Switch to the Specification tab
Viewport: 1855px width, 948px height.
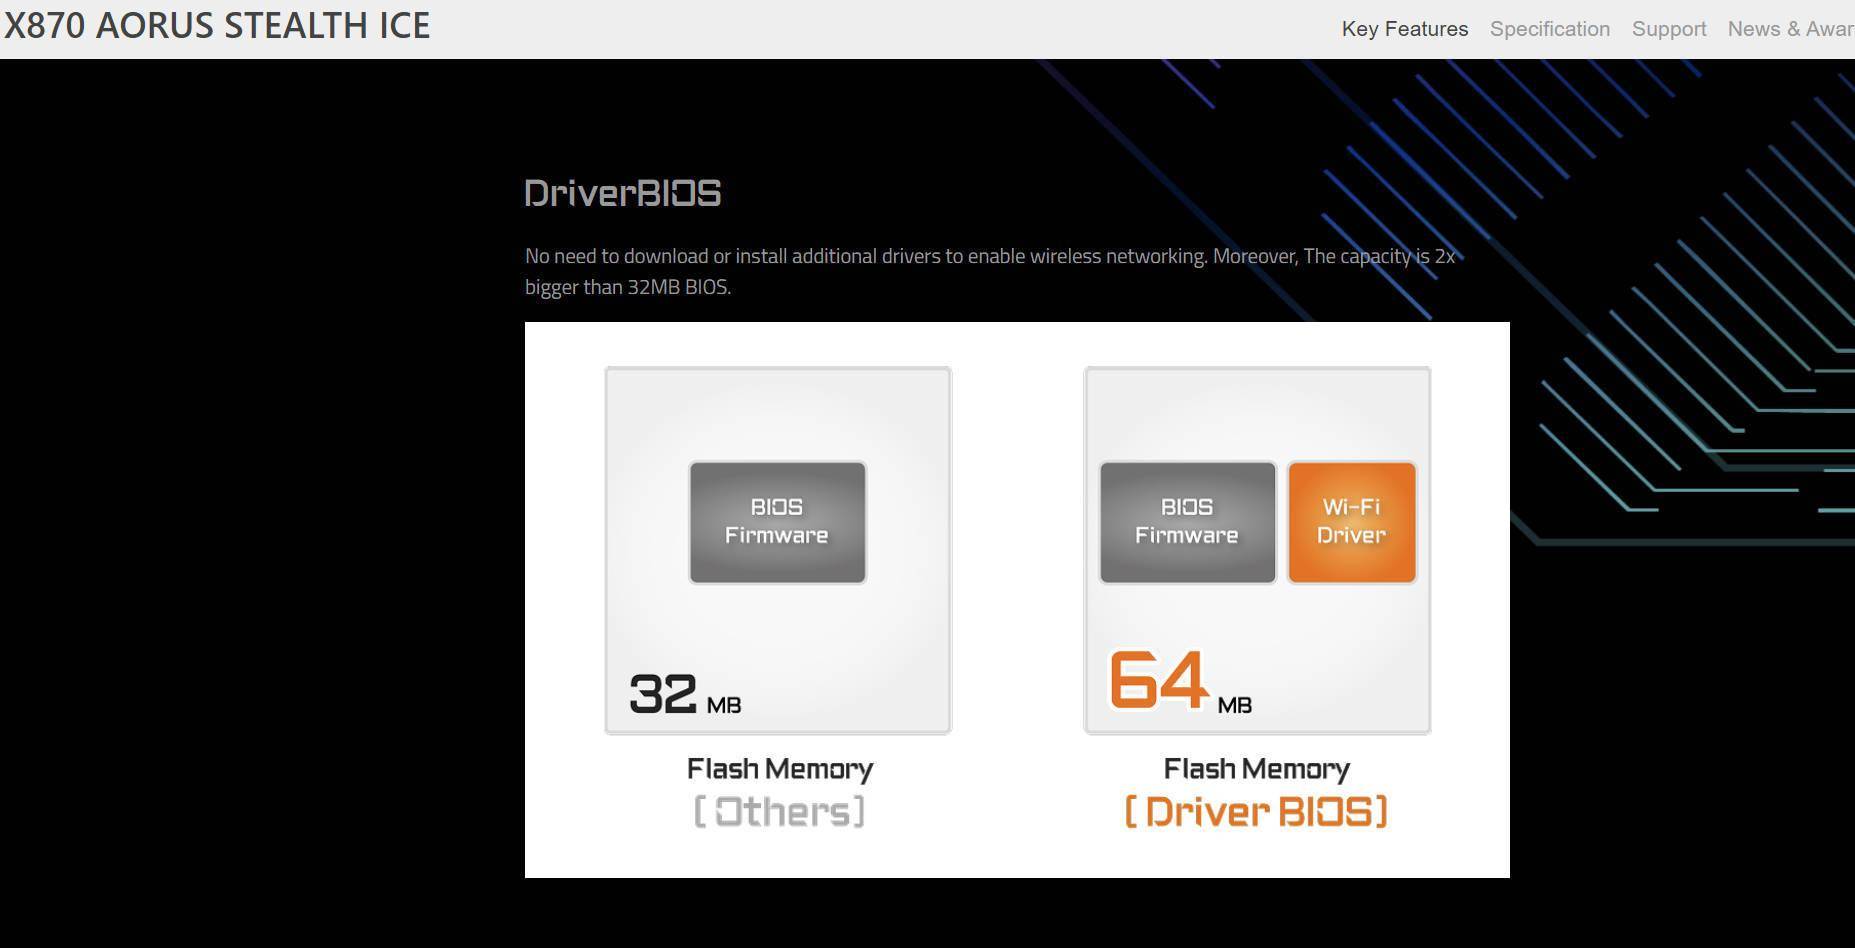coord(1548,28)
